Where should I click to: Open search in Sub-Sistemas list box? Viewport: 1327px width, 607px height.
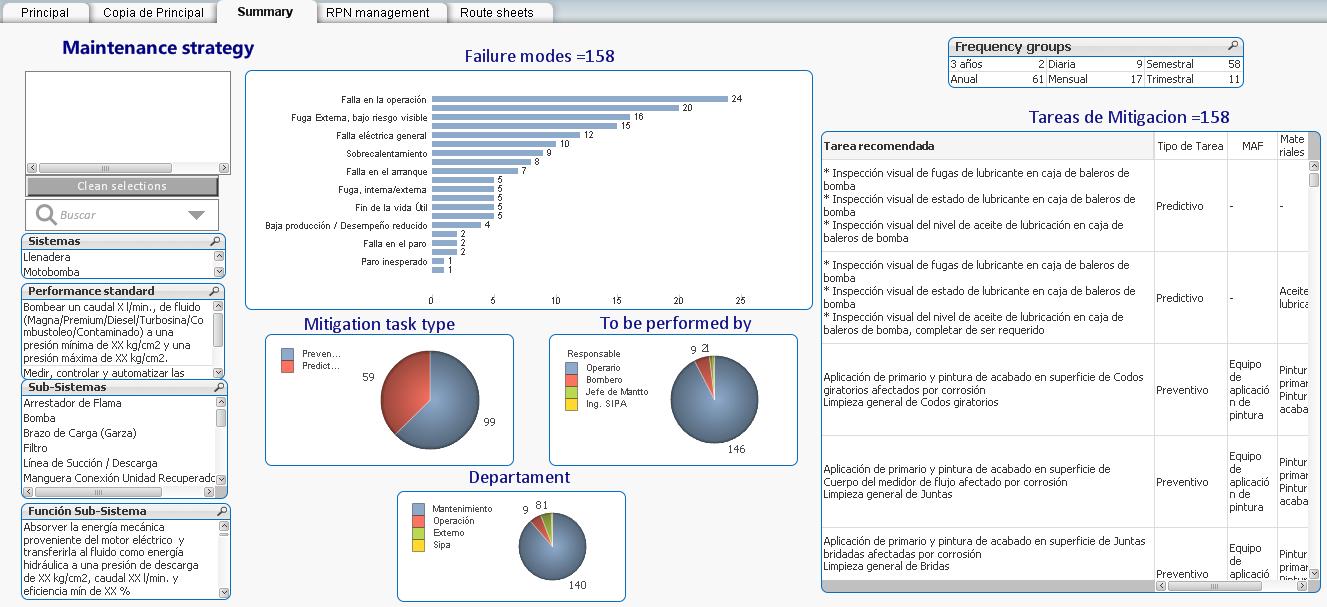(215, 388)
